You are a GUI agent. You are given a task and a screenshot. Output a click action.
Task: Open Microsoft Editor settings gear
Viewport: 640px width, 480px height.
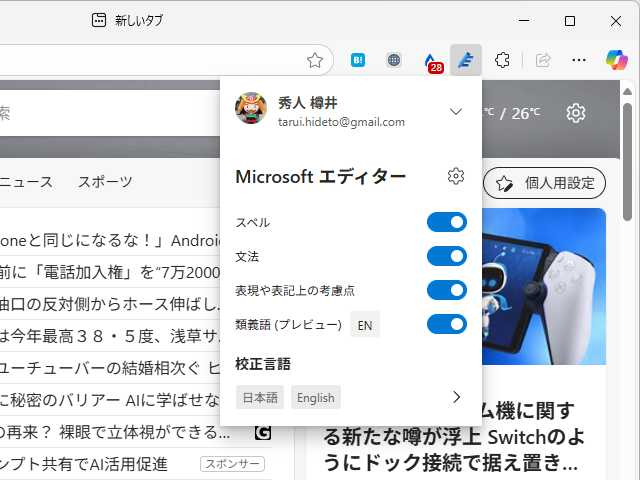(456, 177)
